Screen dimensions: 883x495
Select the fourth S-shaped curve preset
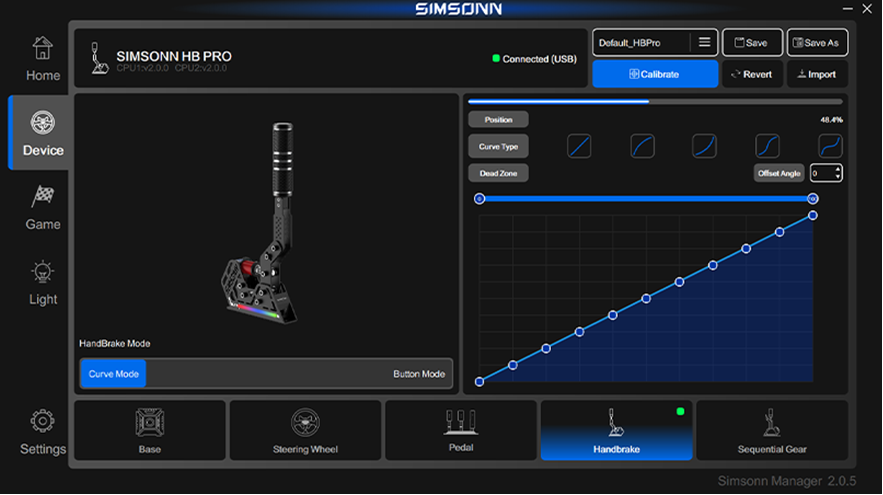[767, 146]
